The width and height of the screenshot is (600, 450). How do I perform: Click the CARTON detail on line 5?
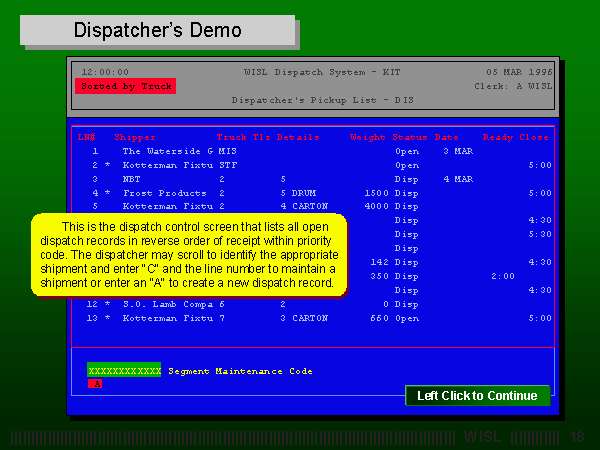(310, 206)
